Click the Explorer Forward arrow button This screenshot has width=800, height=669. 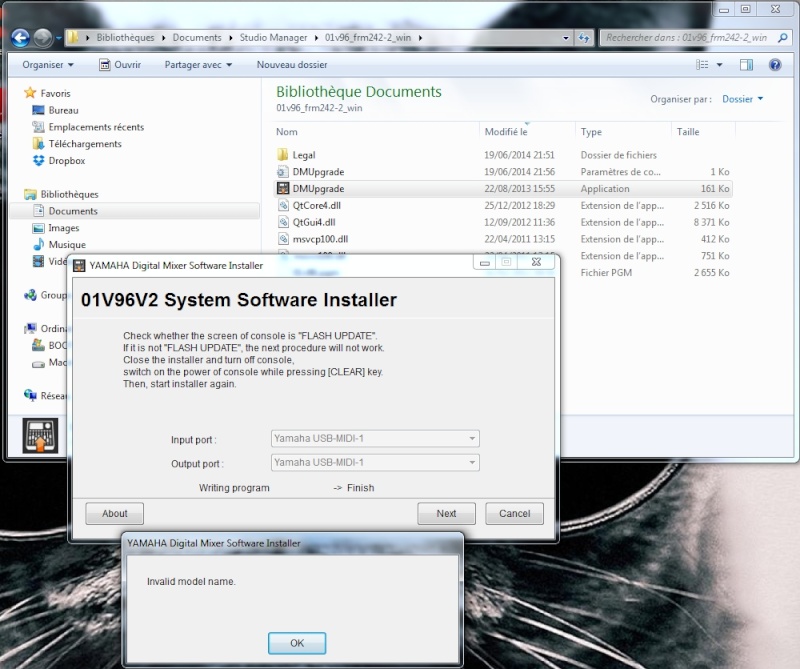tap(42, 38)
